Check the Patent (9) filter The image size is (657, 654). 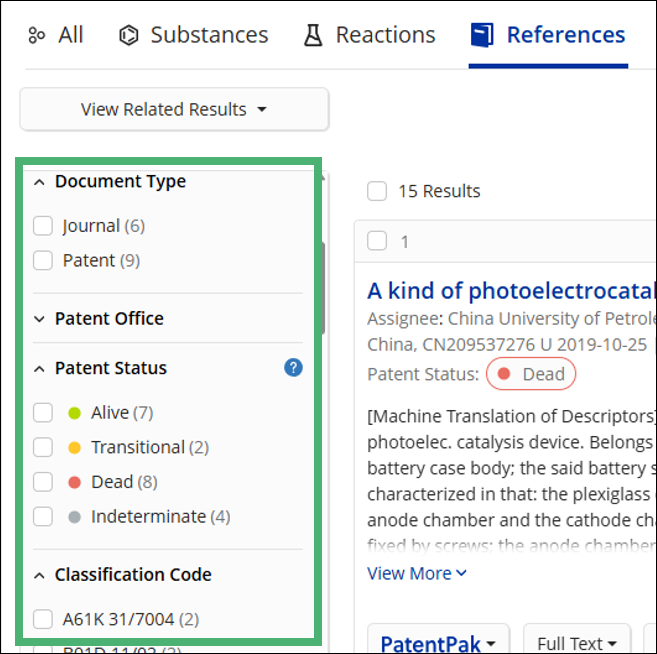(x=43, y=261)
